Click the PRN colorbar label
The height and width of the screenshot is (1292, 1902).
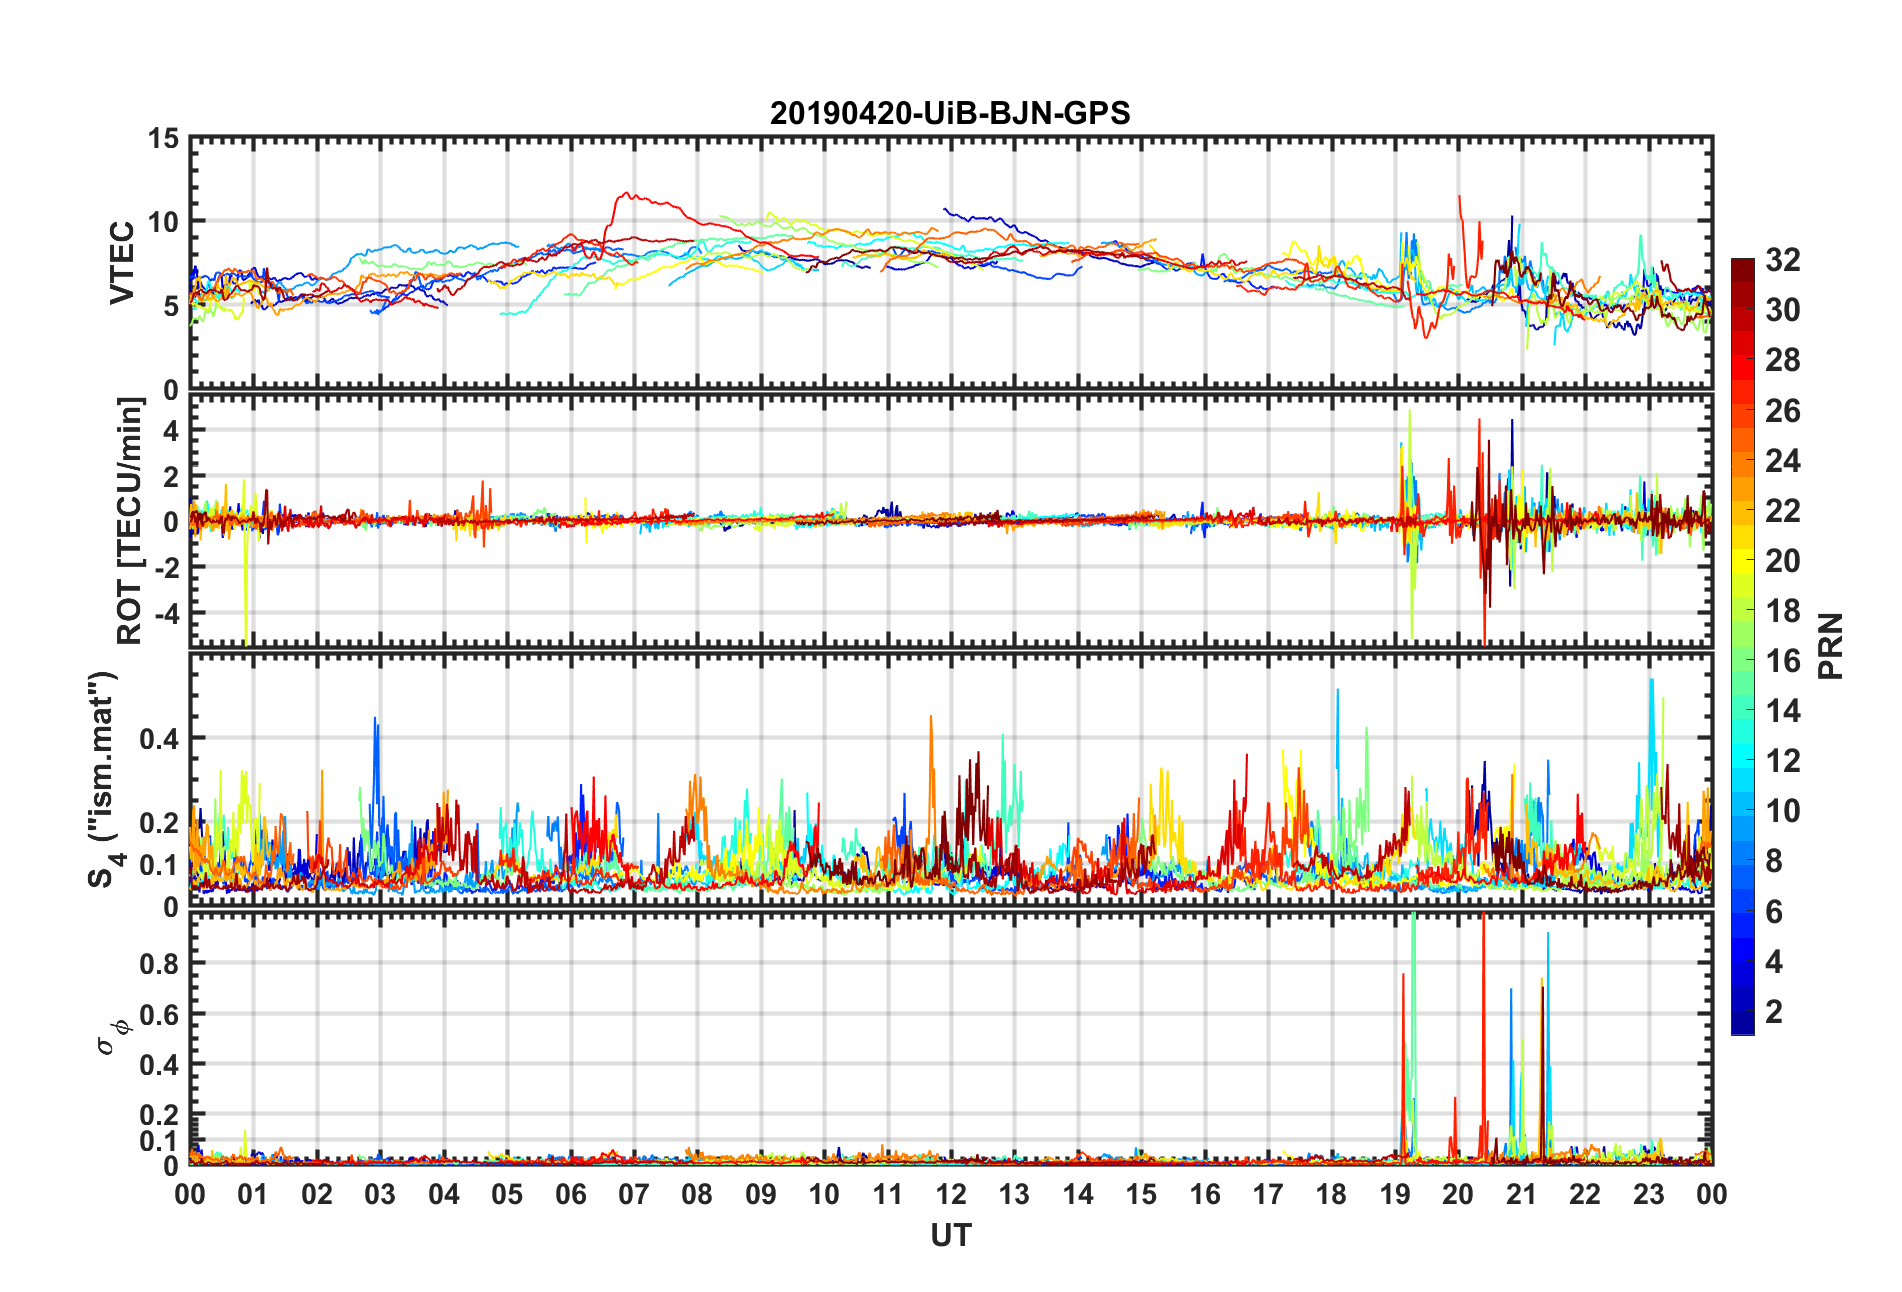[1831, 646]
